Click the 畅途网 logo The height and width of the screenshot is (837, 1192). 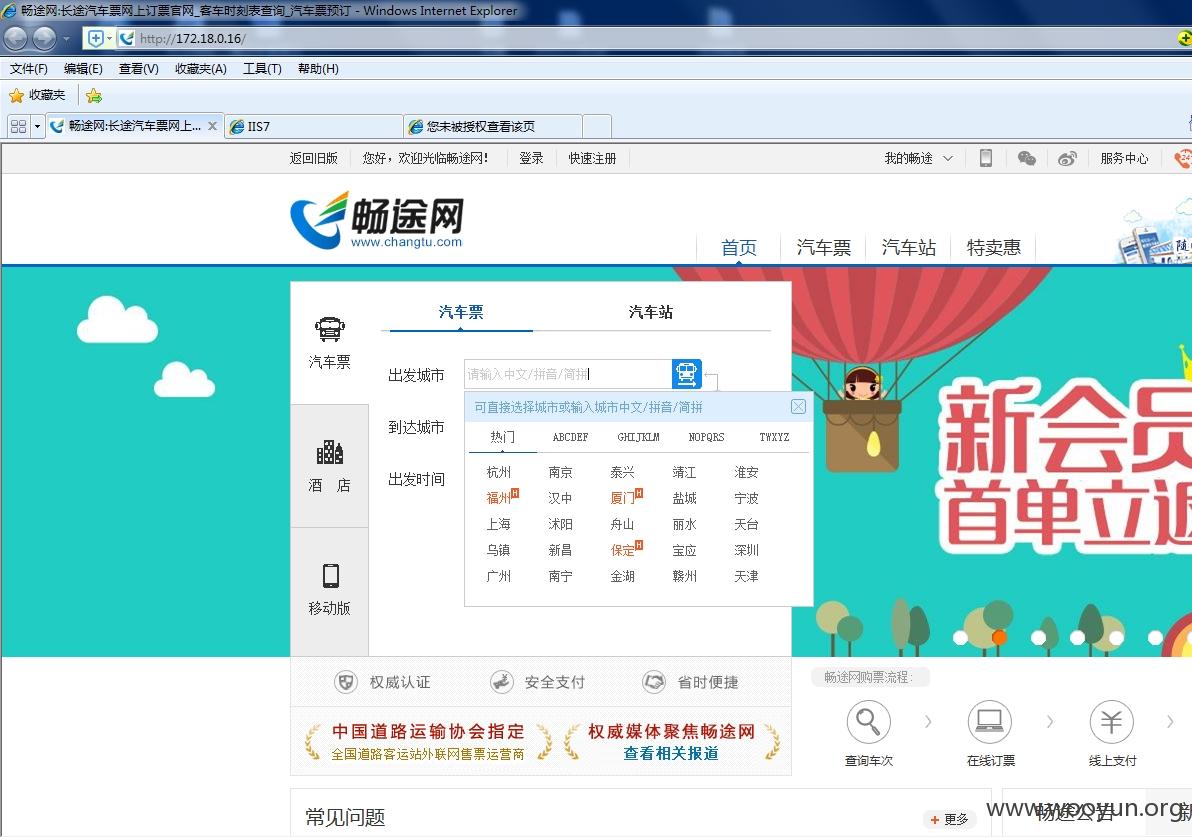click(x=377, y=220)
